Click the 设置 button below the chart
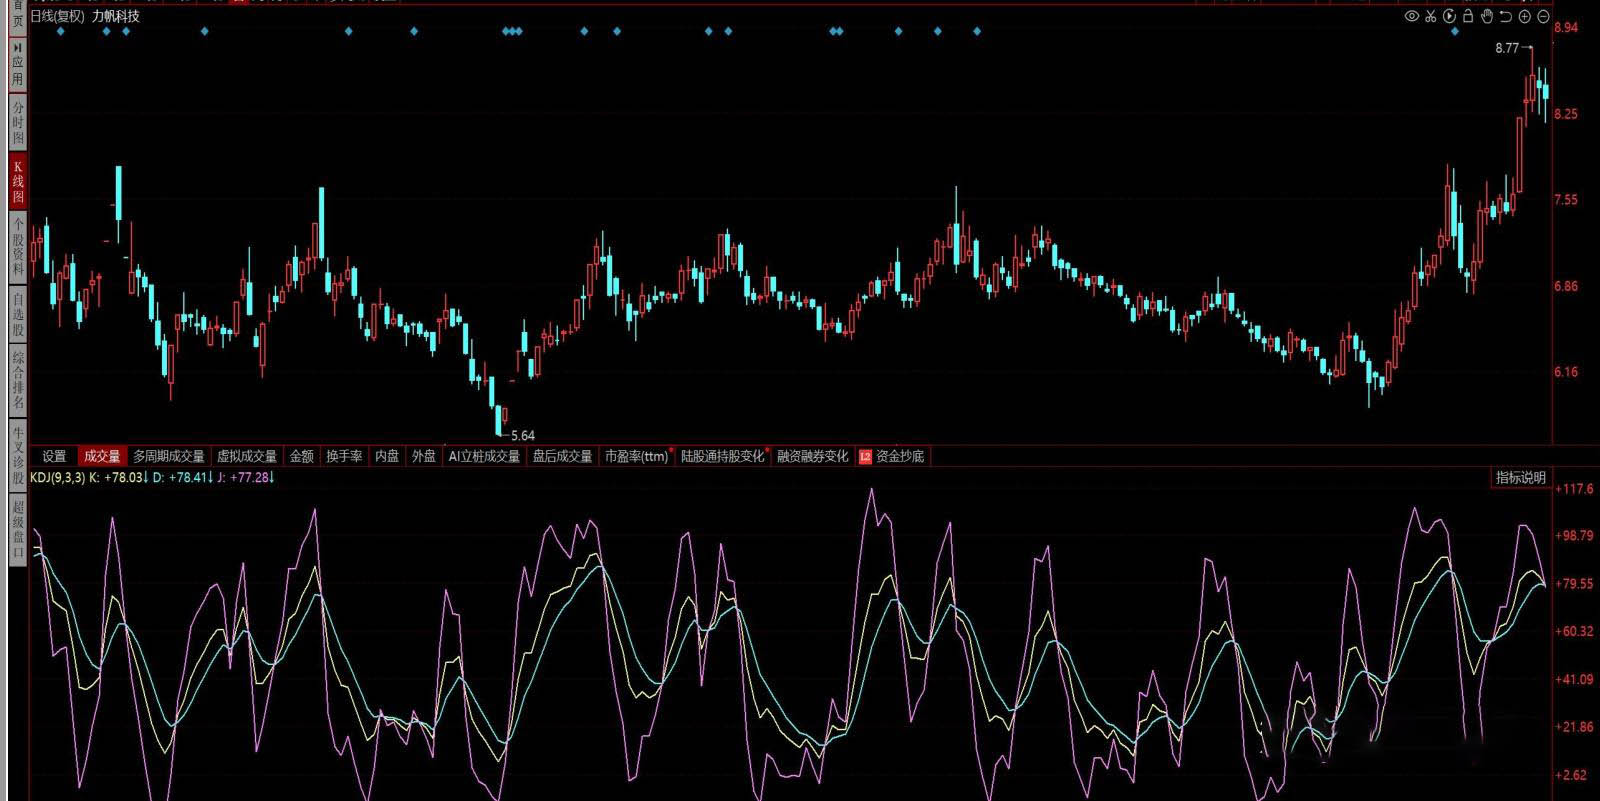The image size is (1600, 801). [54, 456]
